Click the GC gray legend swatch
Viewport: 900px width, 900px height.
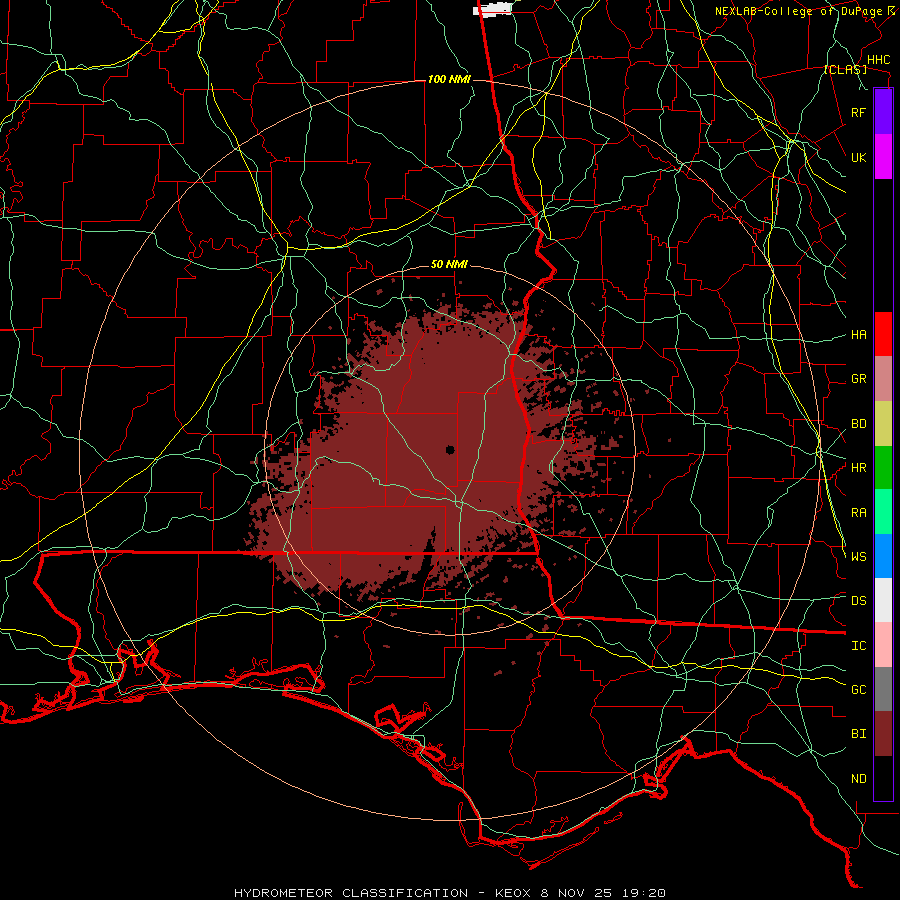click(x=883, y=689)
